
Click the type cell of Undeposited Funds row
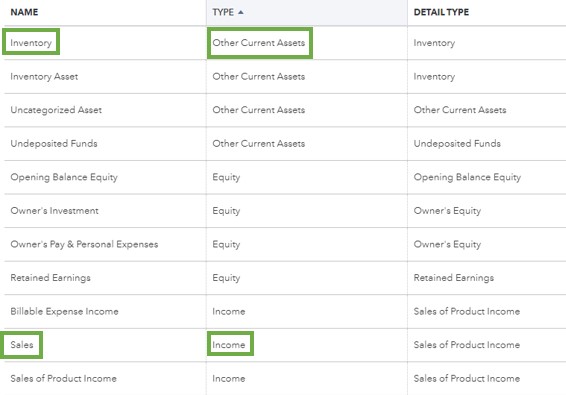(x=258, y=143)
